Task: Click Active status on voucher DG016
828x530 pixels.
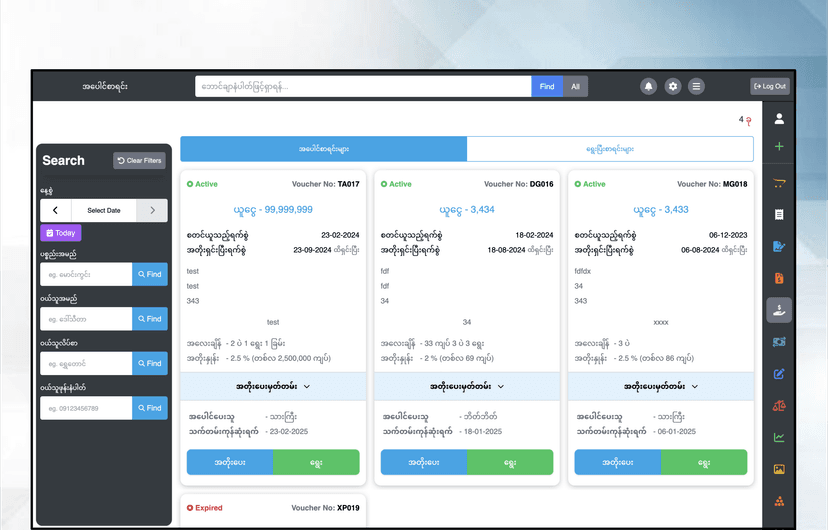Action: click(396, 184)
